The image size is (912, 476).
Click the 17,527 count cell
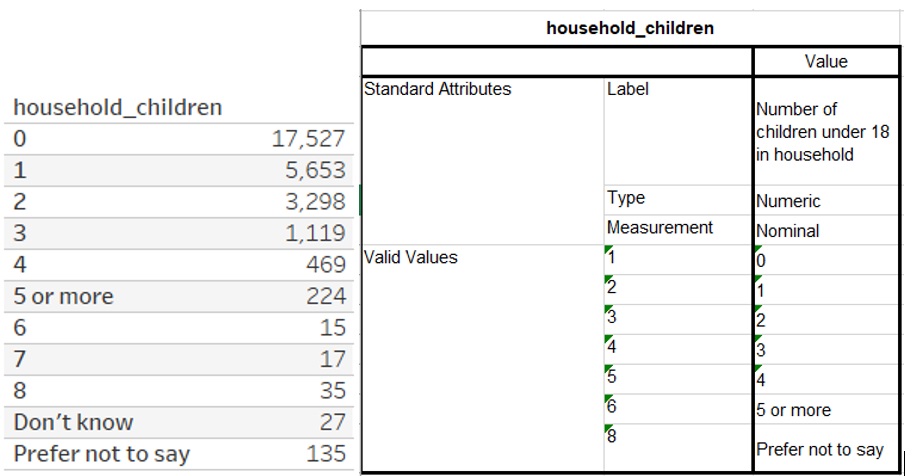308,139
